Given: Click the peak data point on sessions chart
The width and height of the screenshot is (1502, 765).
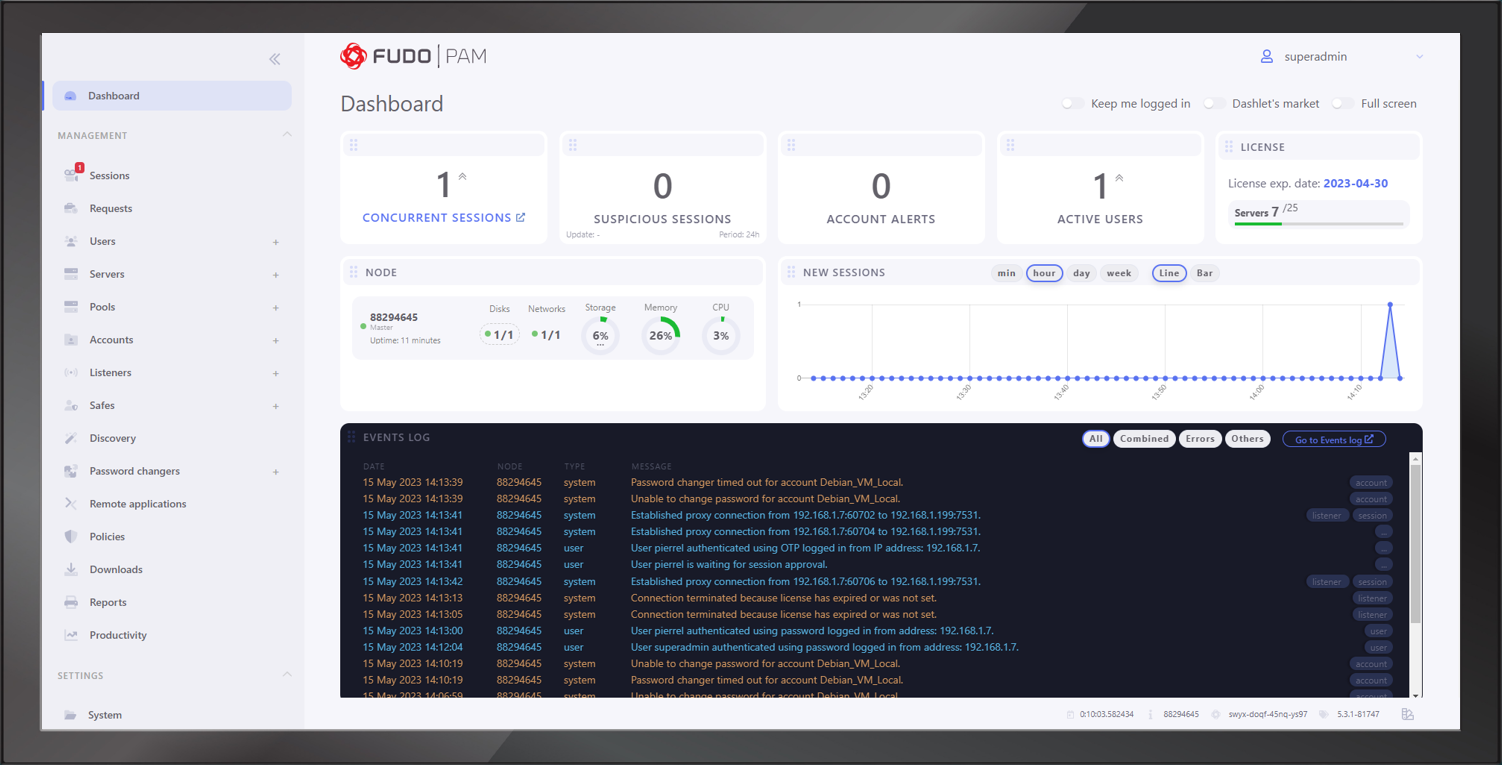Looking at the screenshot, I should tap(1390, 304).
